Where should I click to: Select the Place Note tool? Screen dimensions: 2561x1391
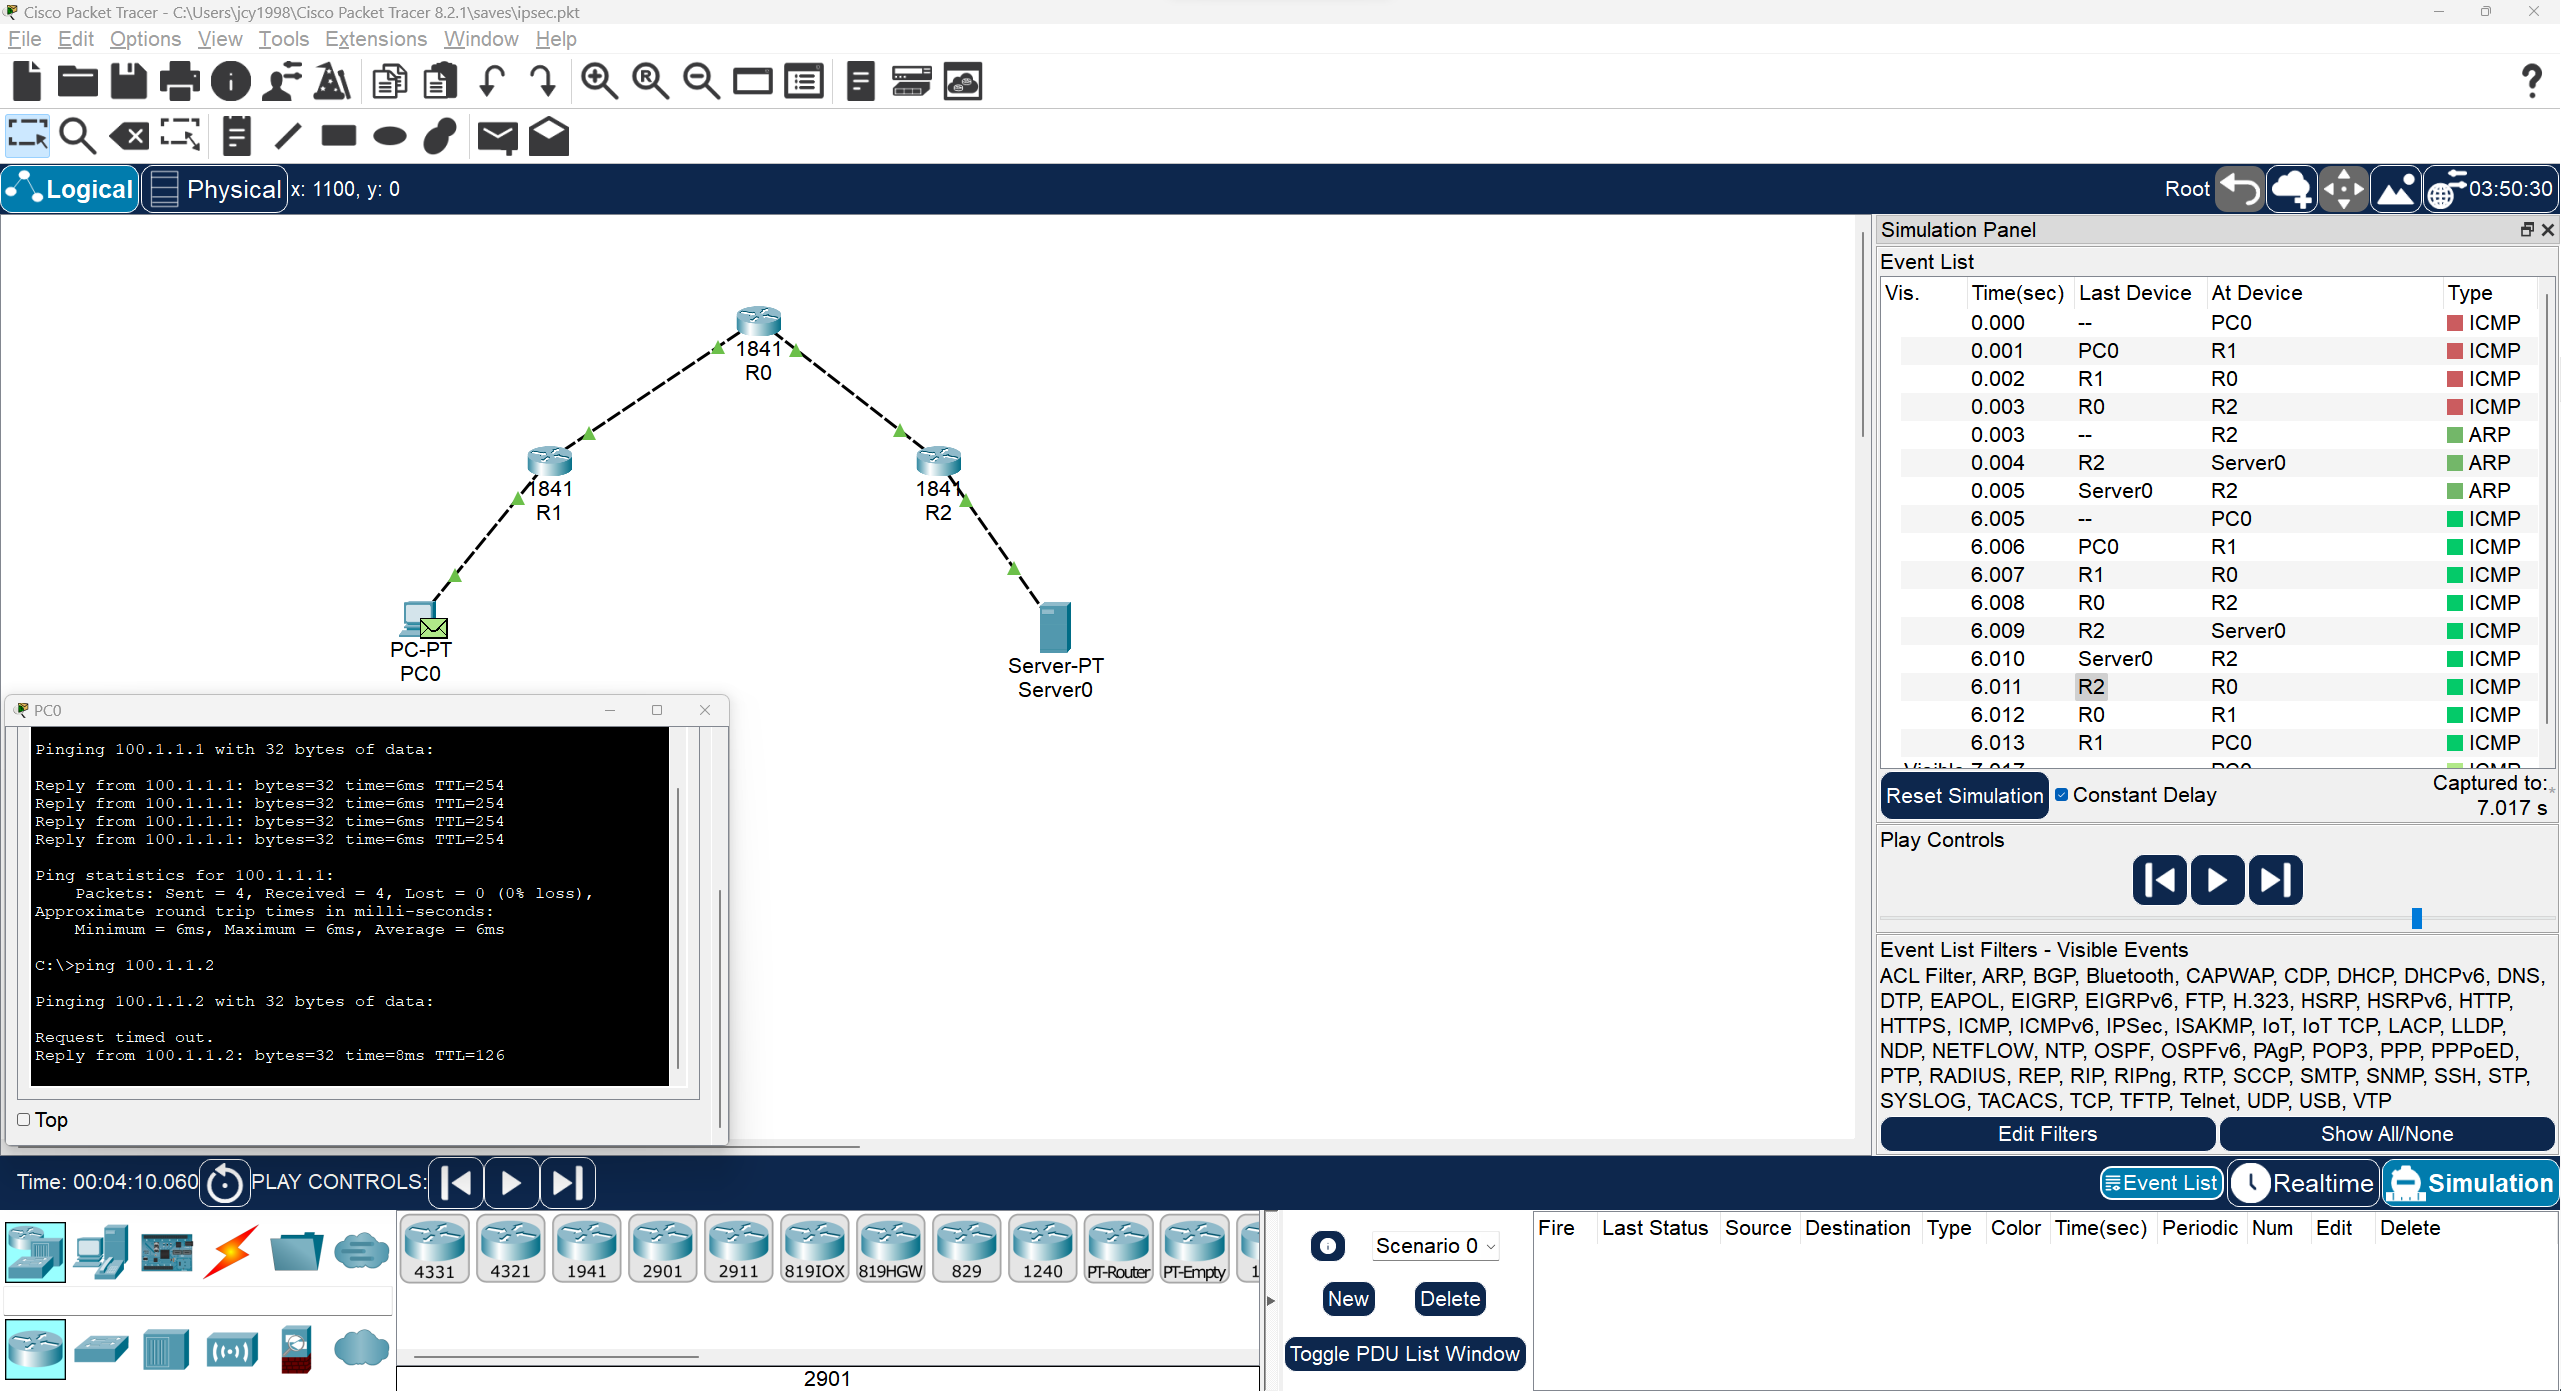click(x=236, y=136)
